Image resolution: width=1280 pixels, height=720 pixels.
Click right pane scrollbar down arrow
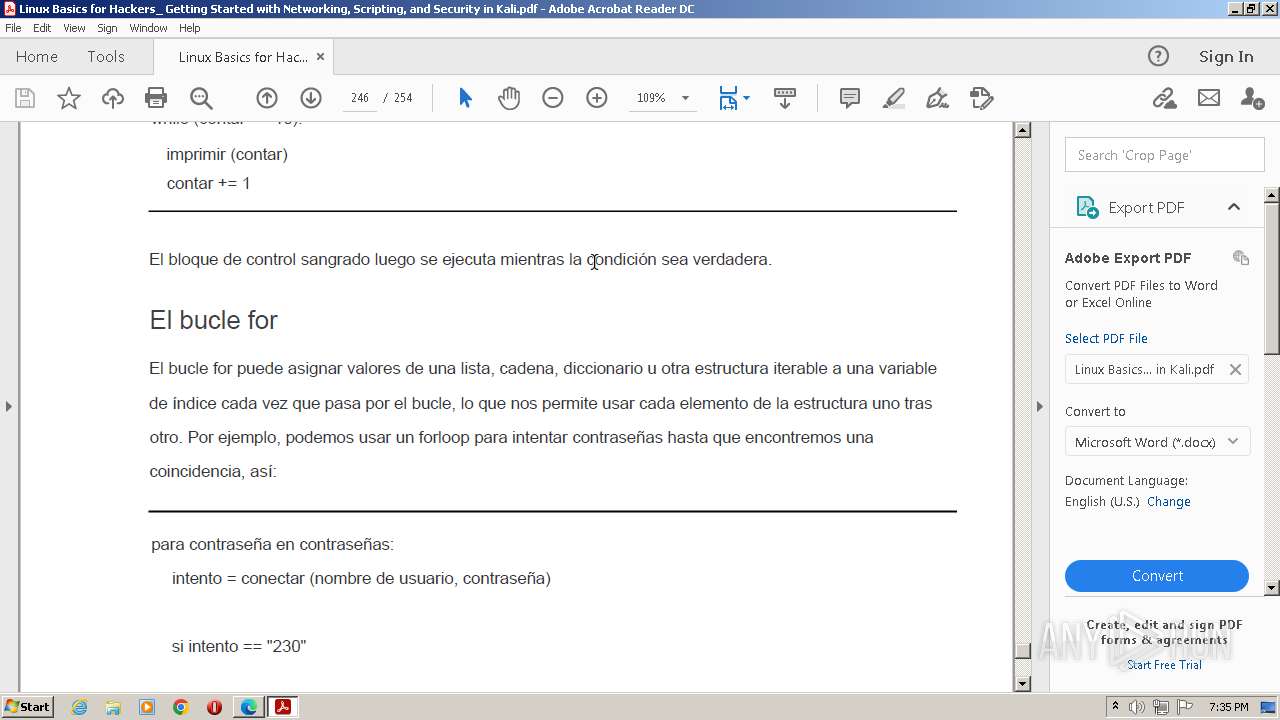1272,588
